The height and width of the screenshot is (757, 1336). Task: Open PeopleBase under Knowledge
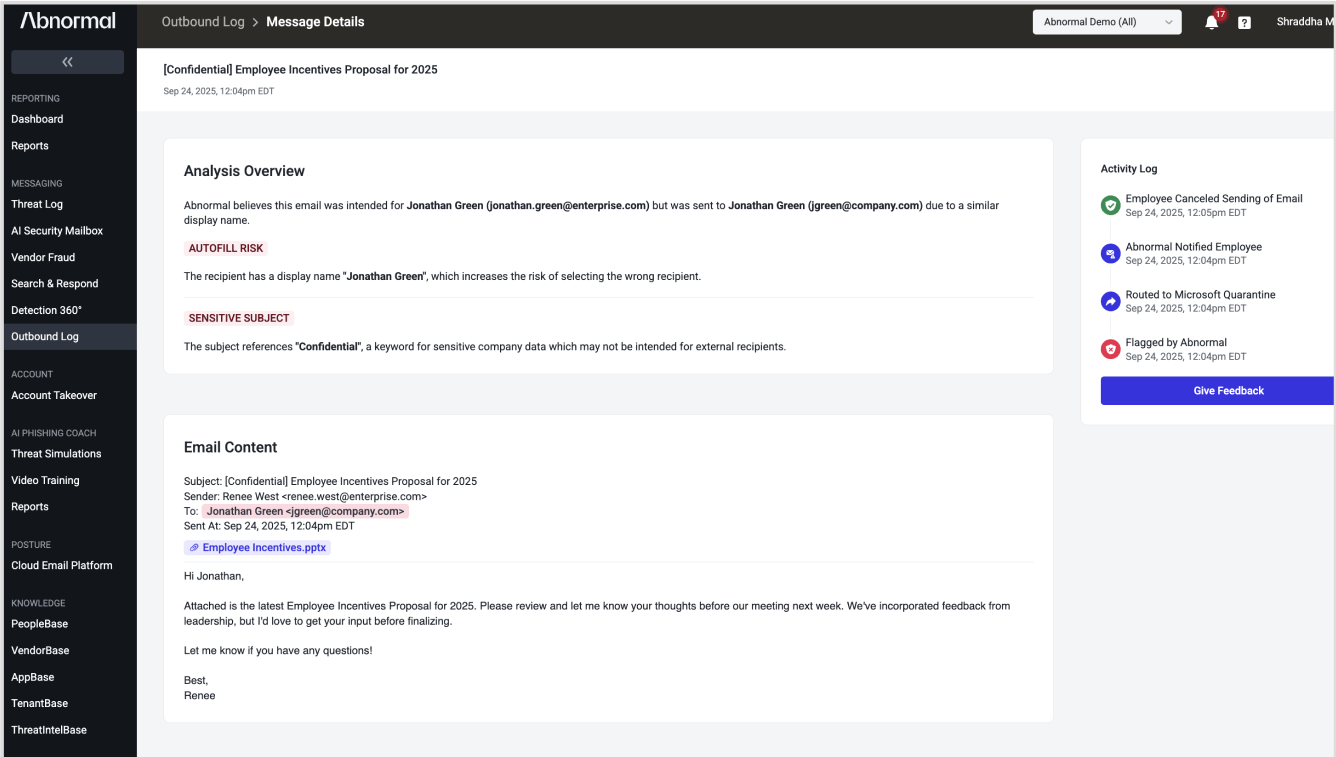pyautogui.click(x=40, y=624)
